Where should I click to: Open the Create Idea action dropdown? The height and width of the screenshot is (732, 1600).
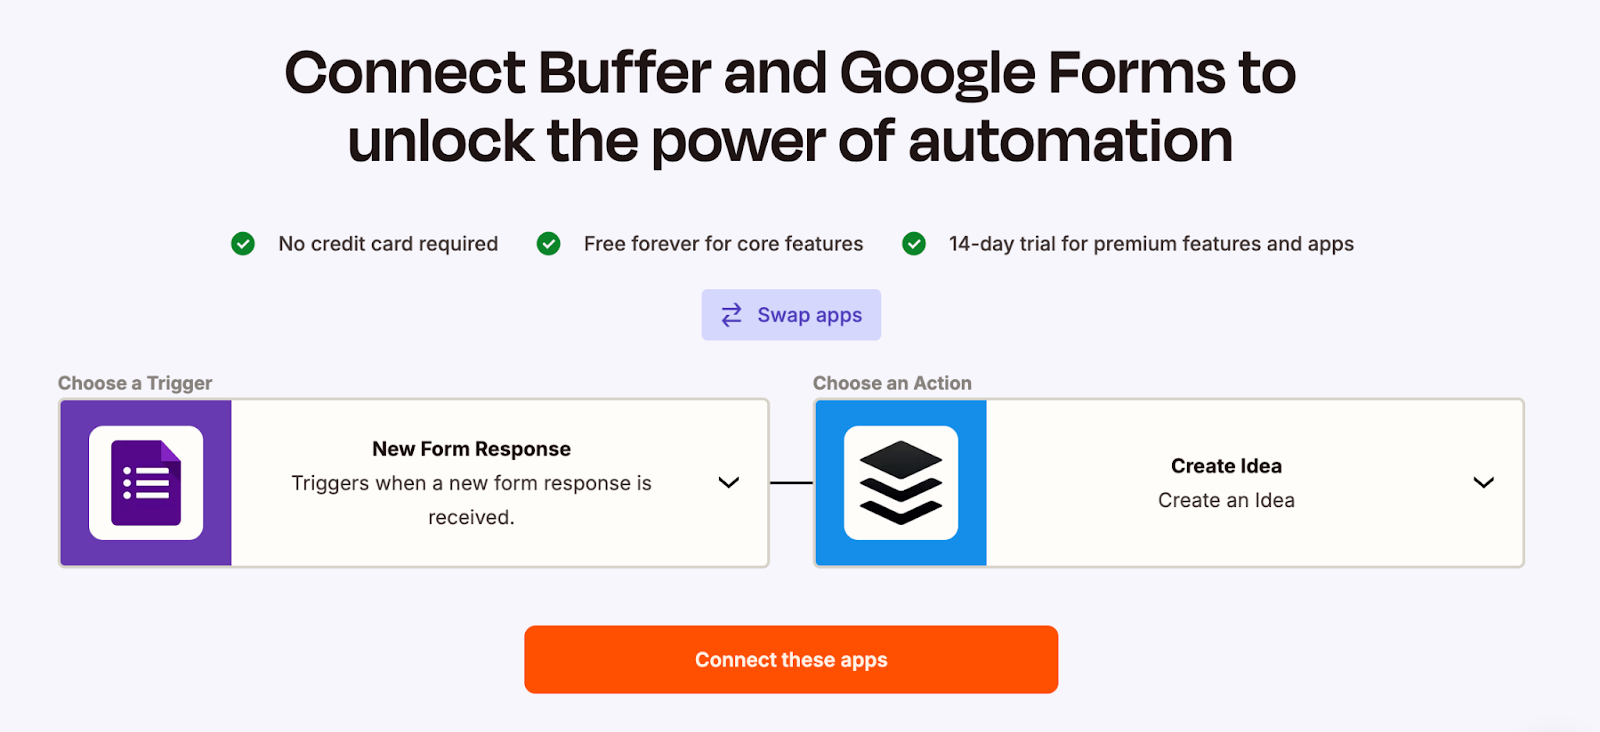click(1483, 483)
